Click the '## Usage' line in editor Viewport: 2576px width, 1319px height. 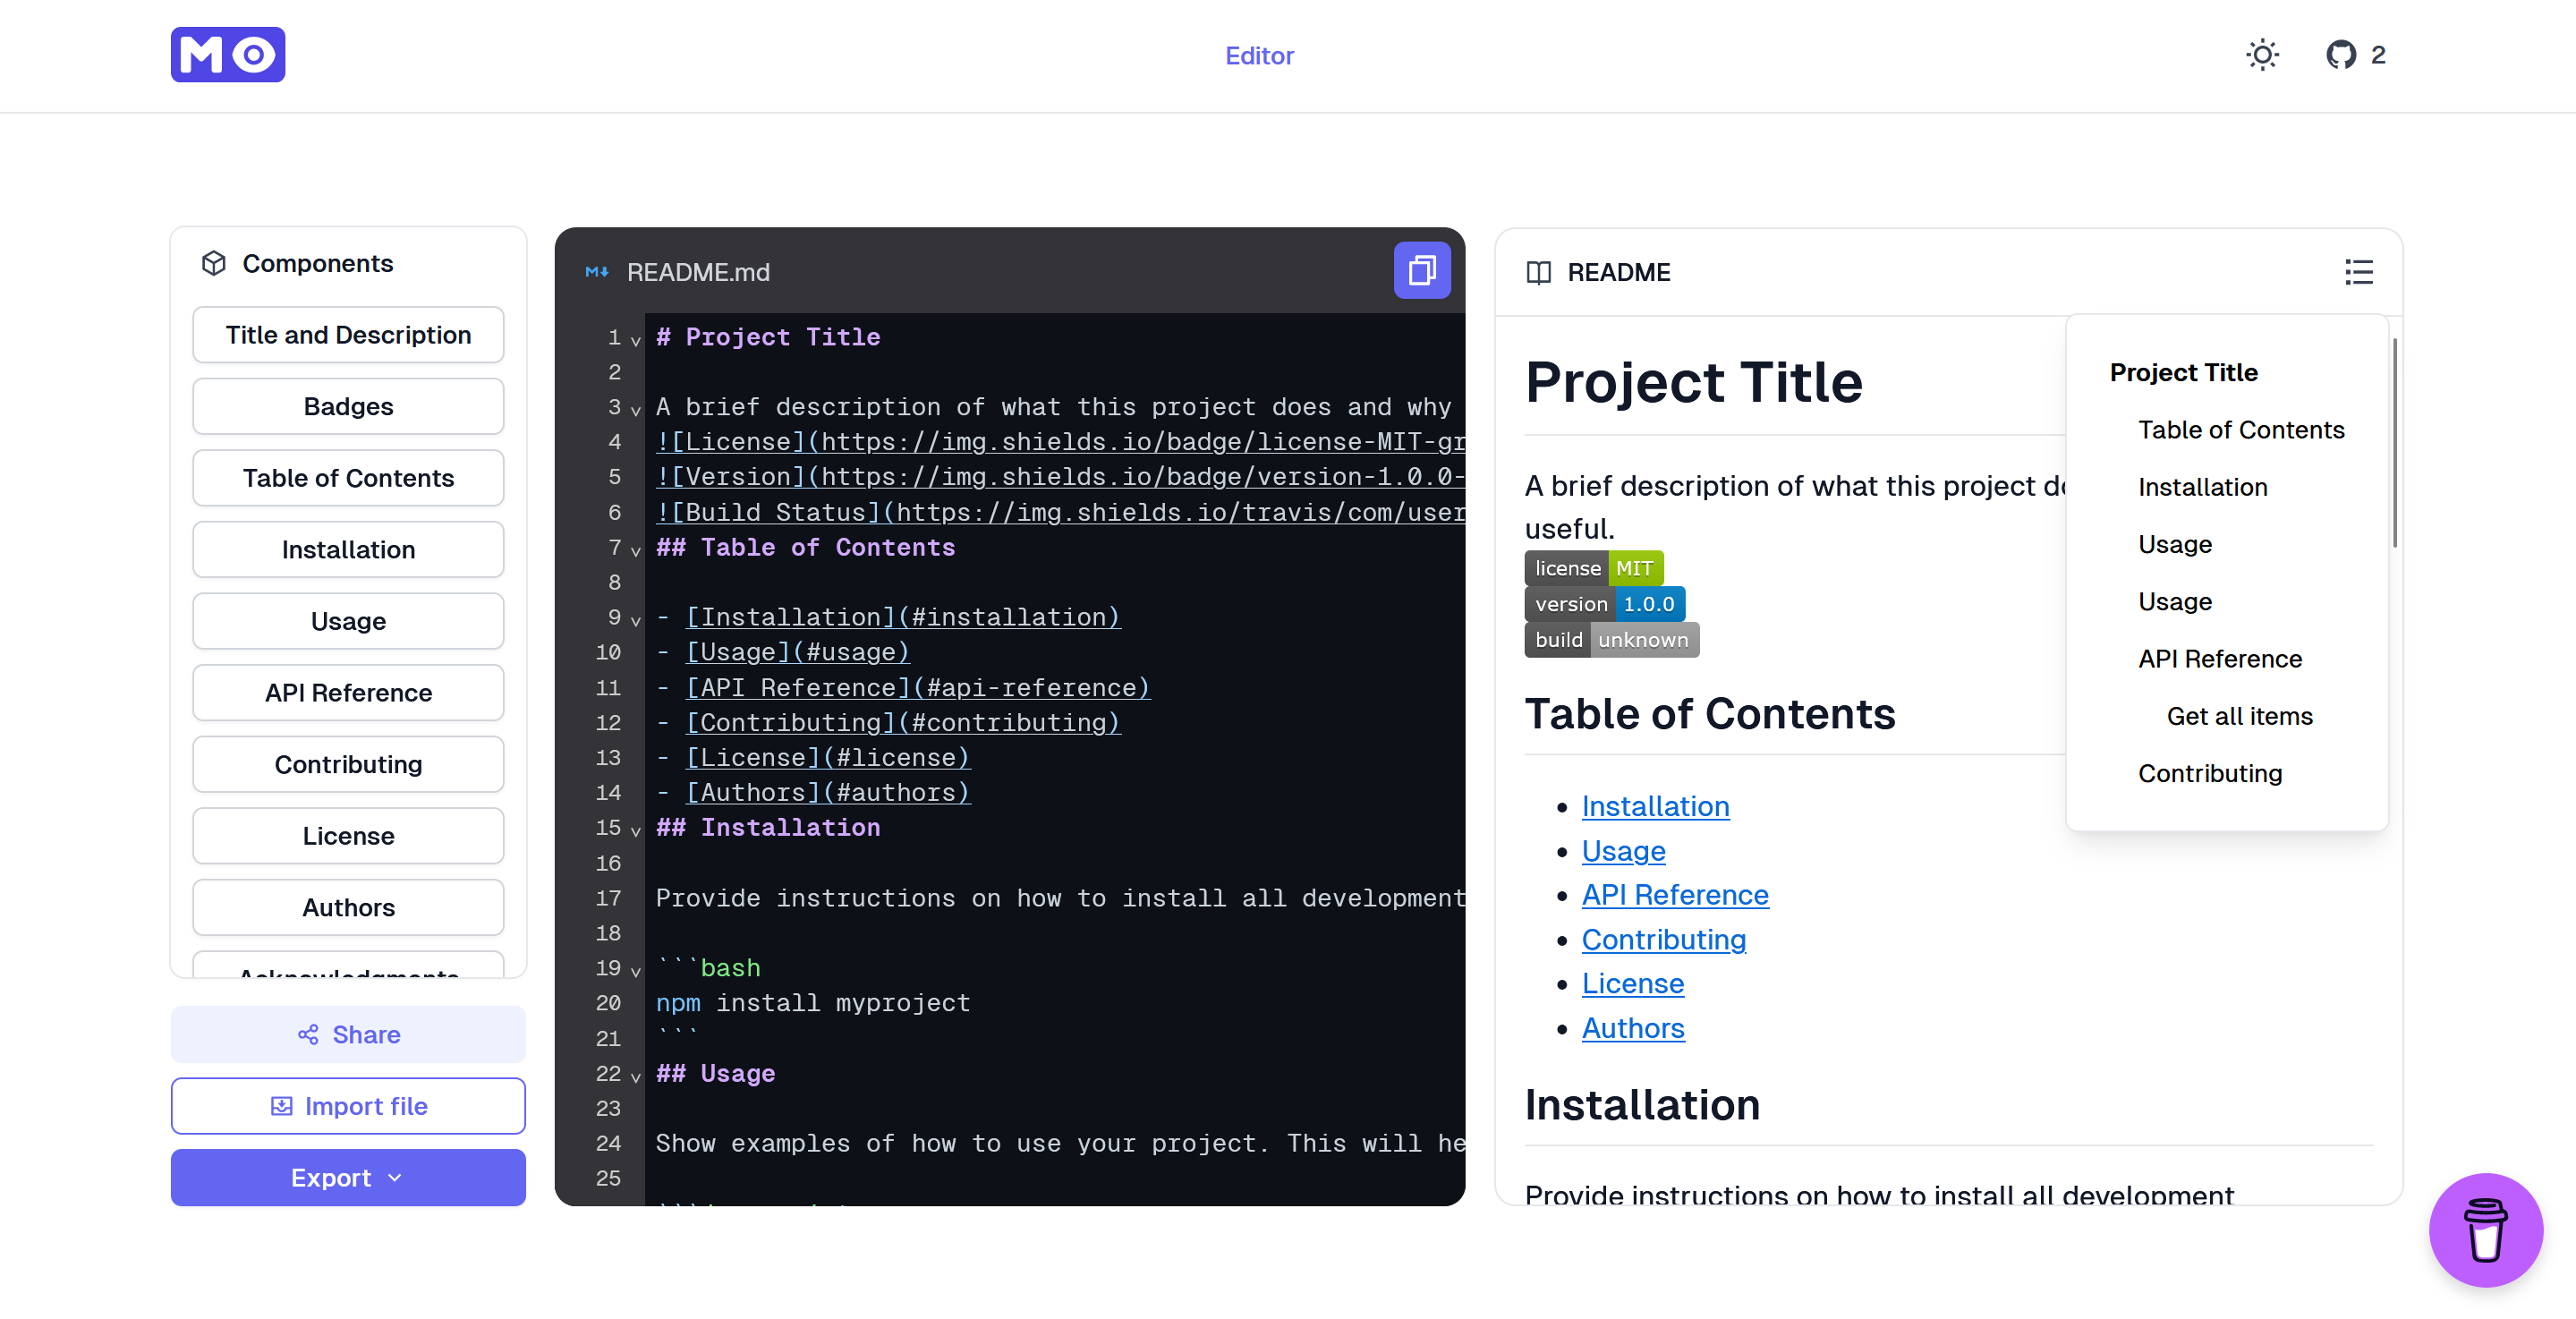[x=715, y=1073]
